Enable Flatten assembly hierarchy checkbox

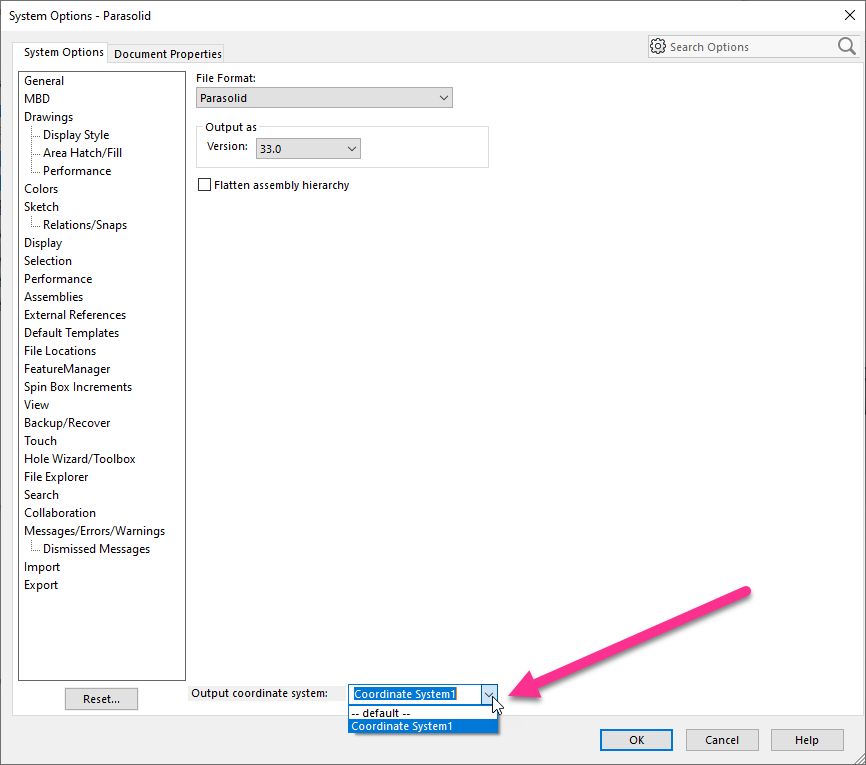point(204,185)
